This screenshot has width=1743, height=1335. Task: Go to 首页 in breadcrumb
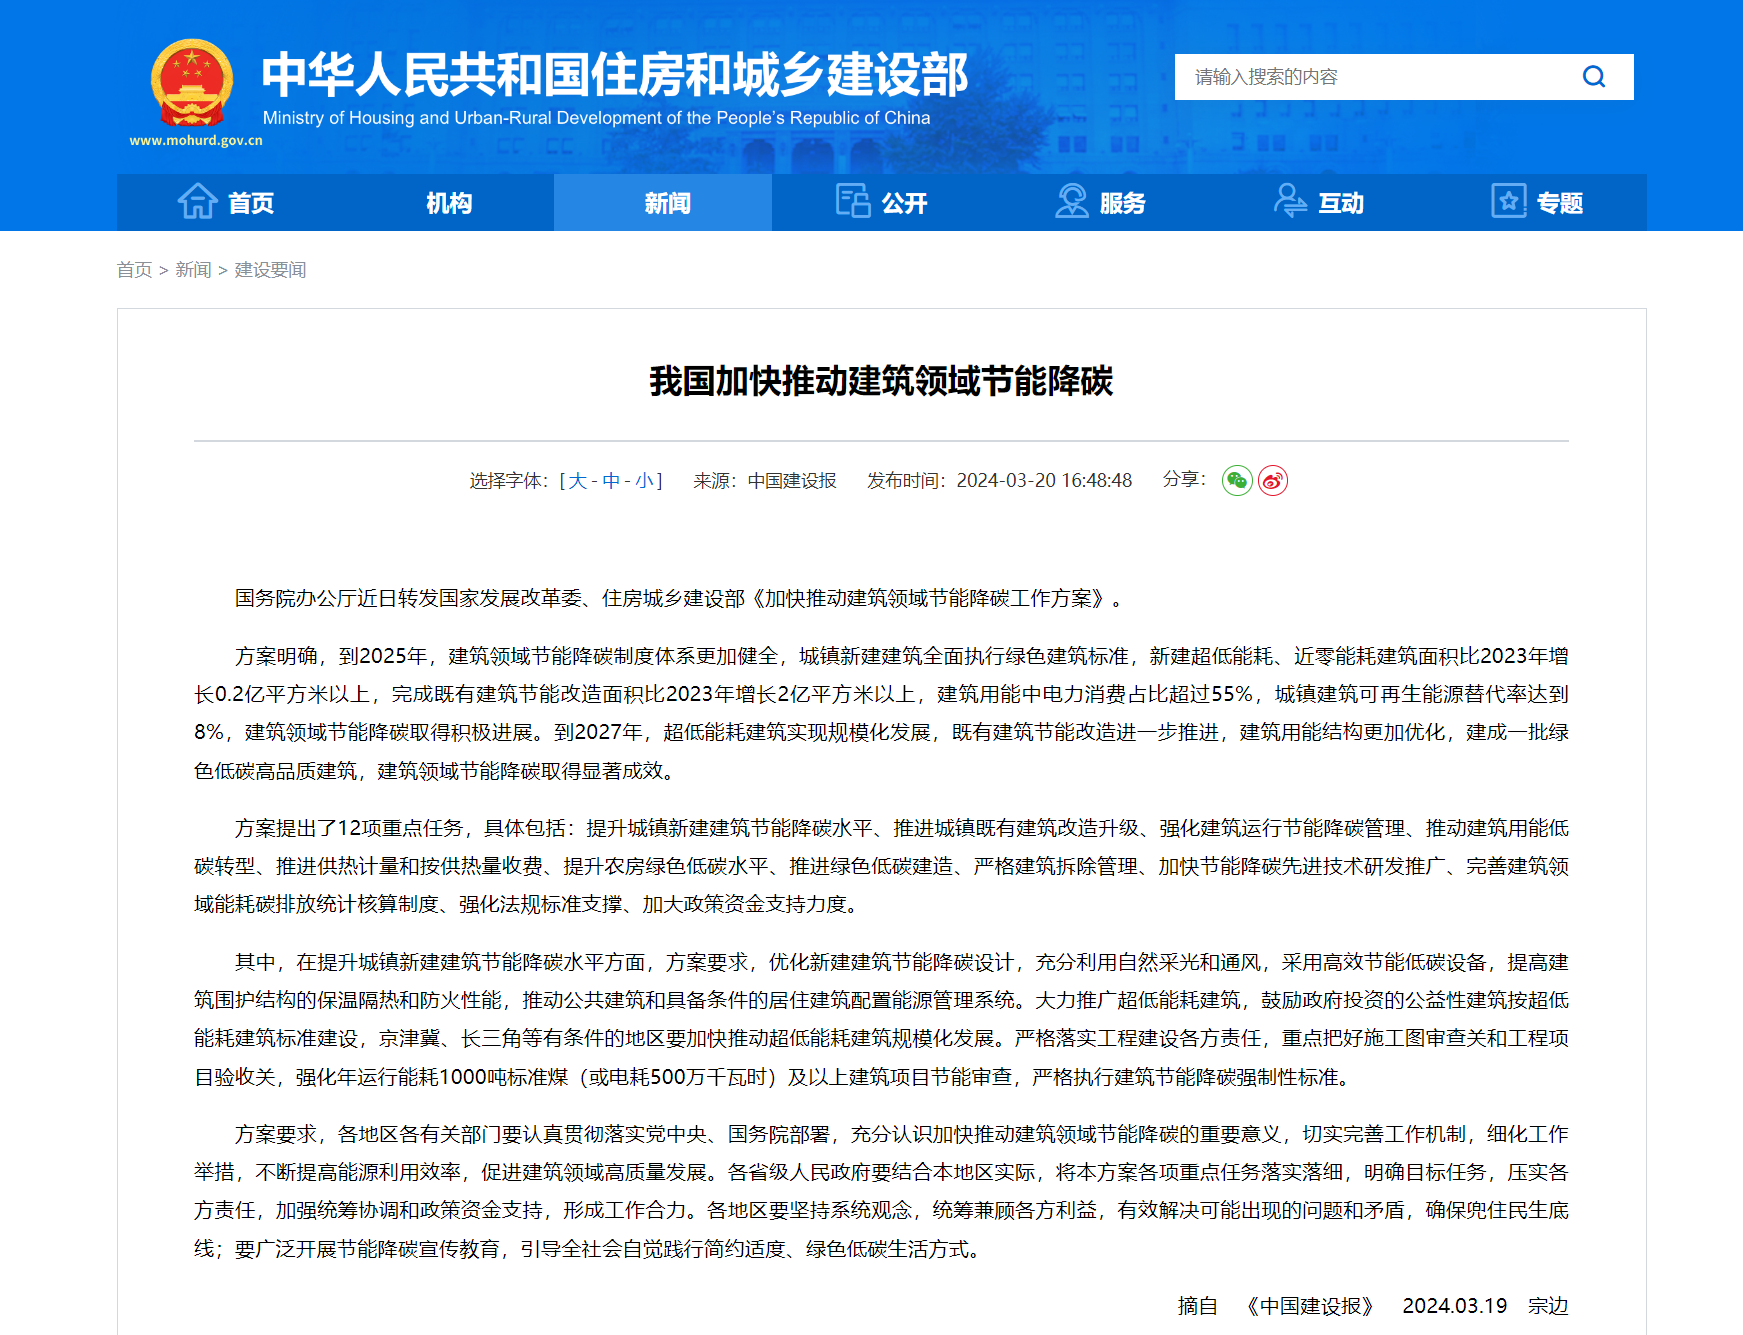(134, 270)
